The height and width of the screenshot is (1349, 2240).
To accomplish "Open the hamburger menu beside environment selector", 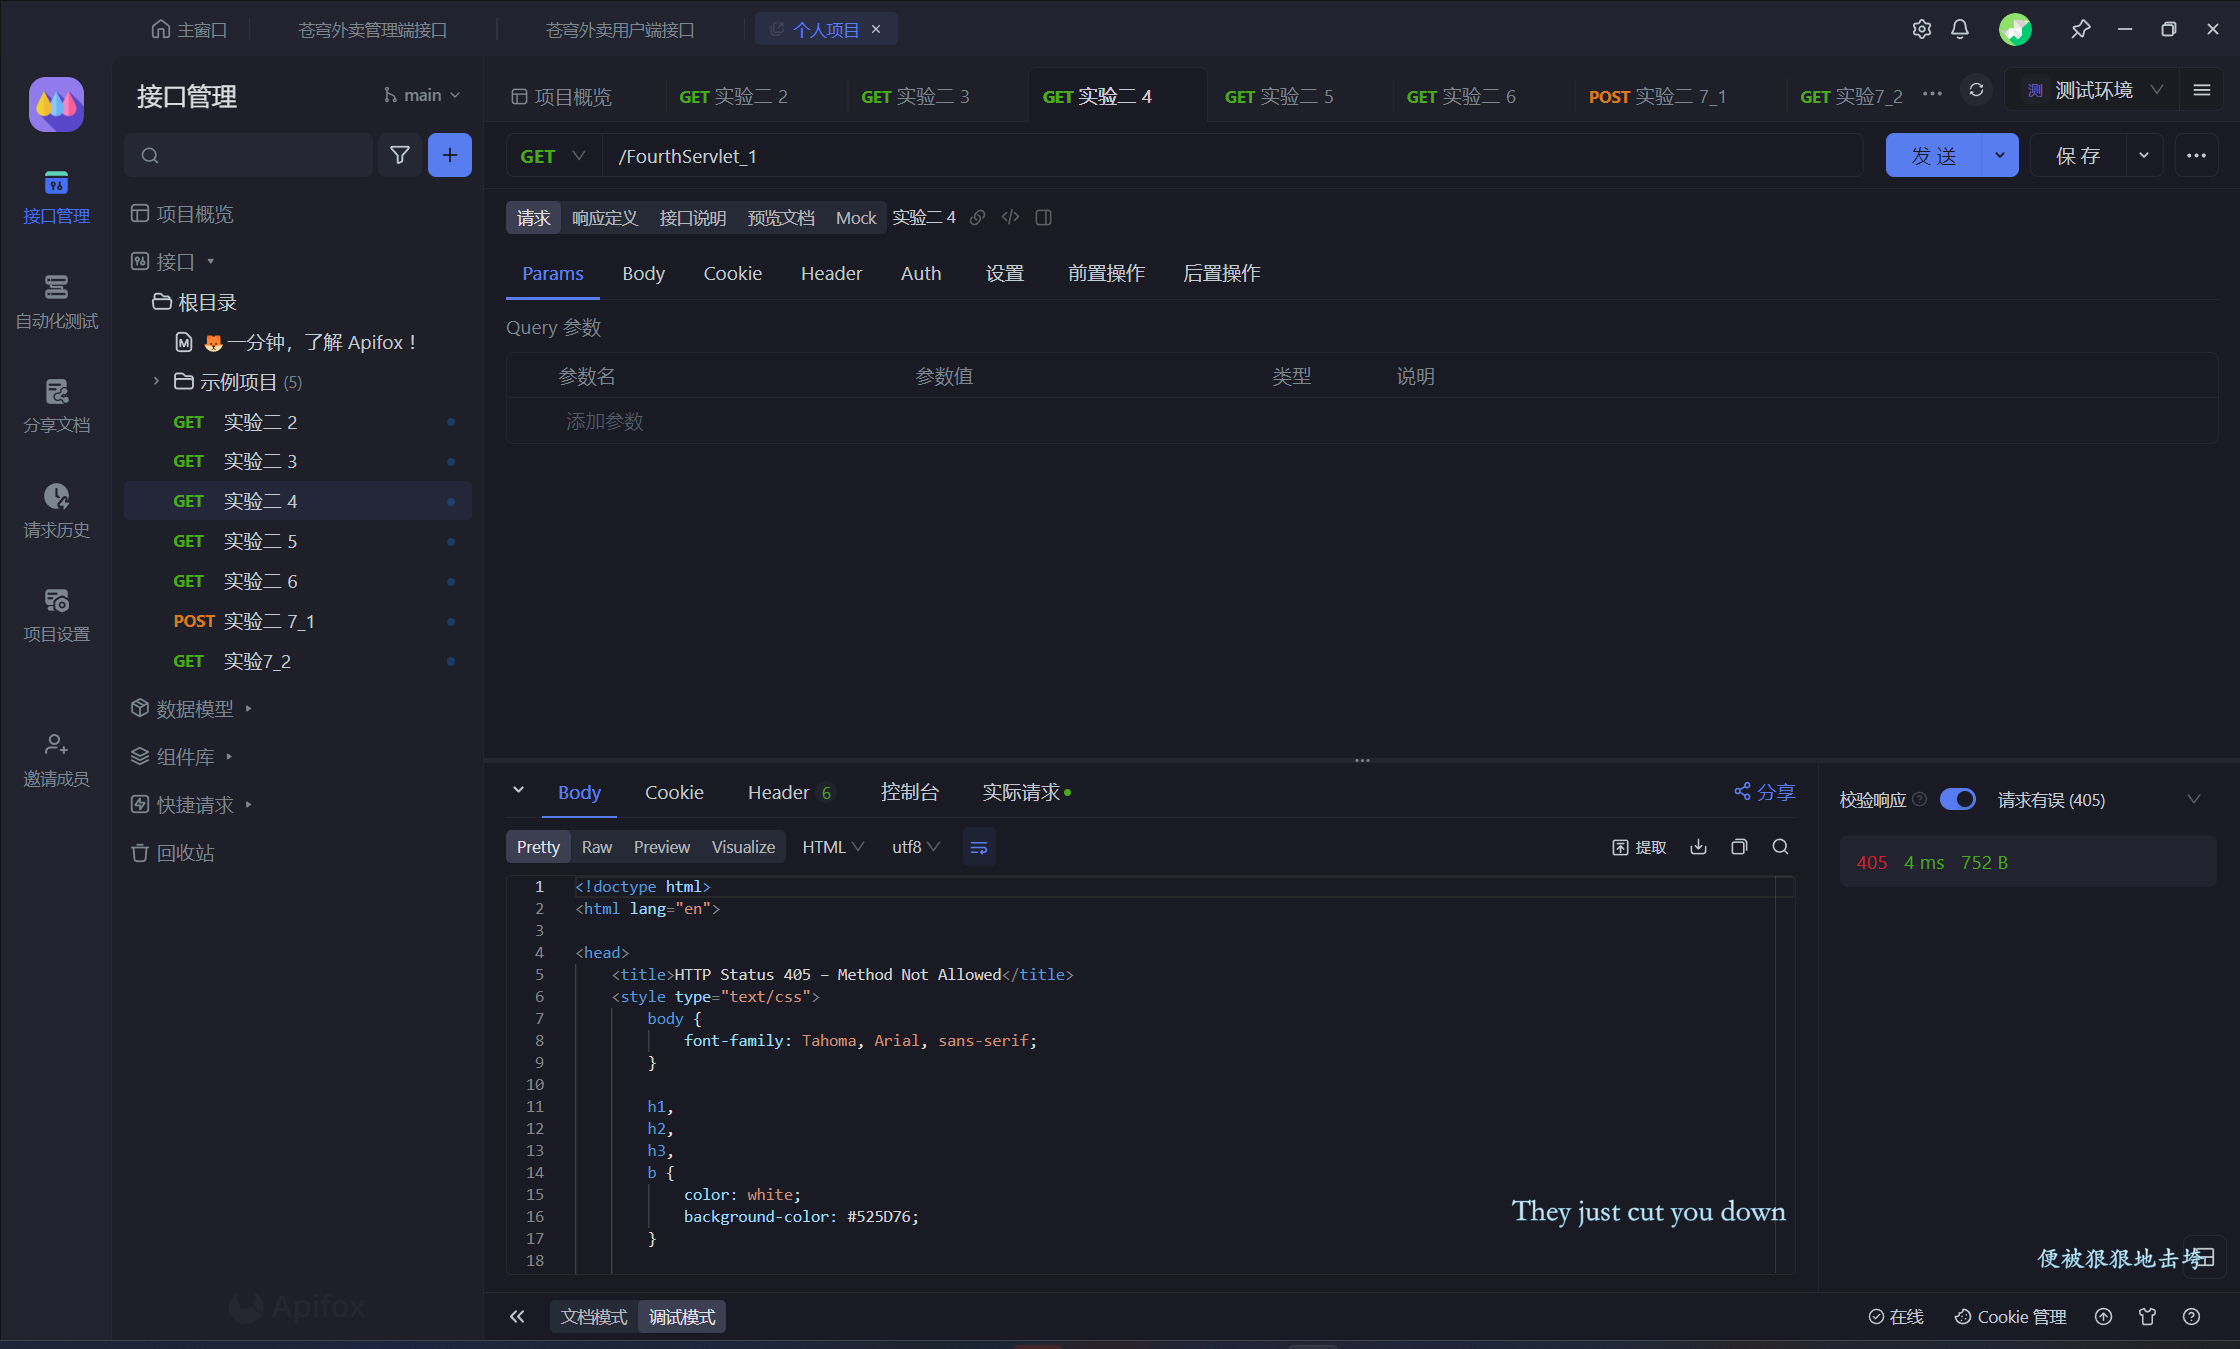I will pos(2202,90).
